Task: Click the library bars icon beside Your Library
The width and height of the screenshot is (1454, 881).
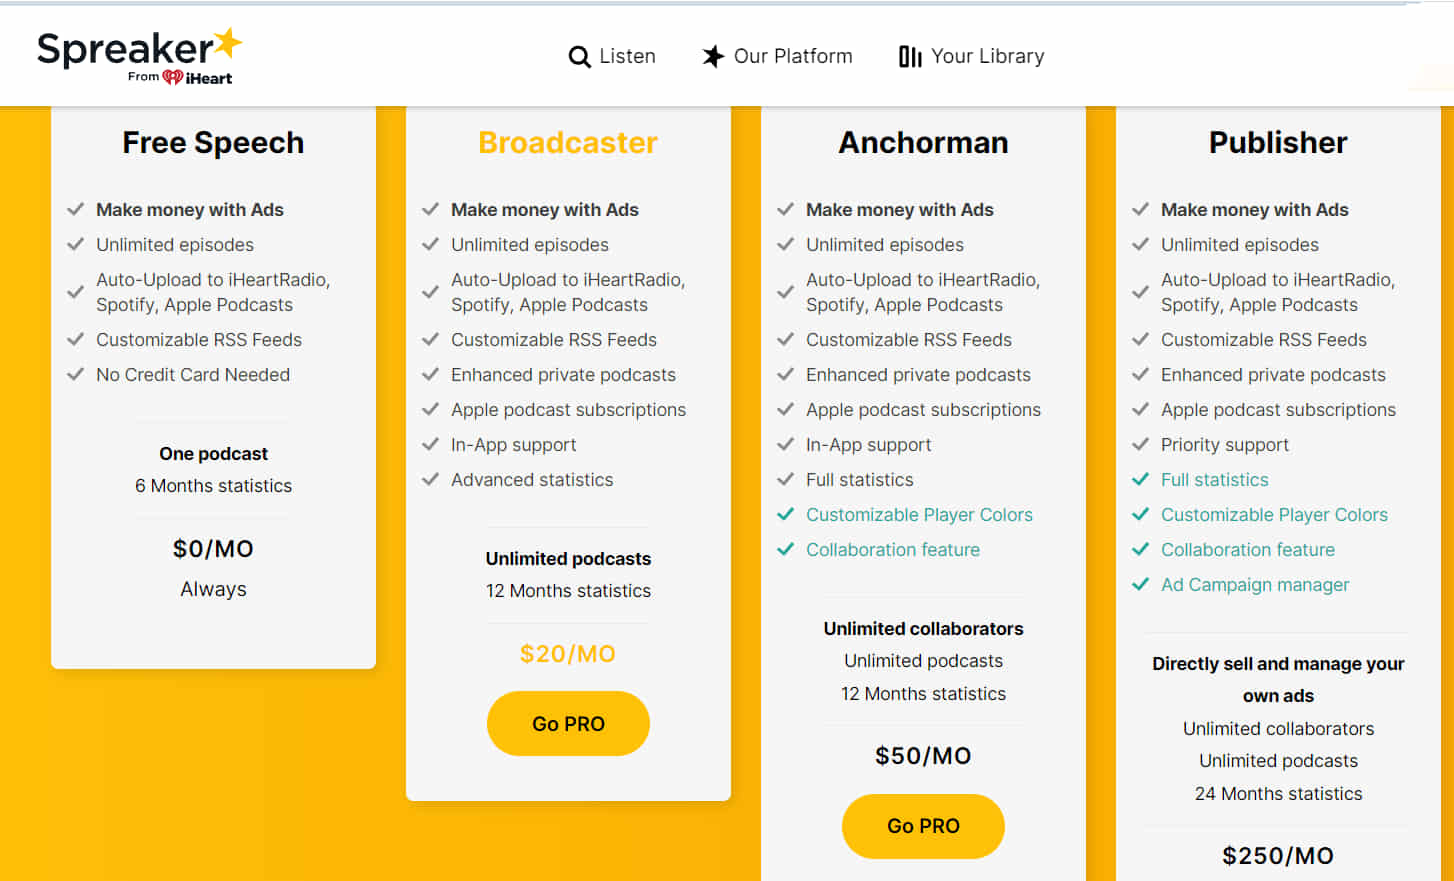Action: click(910, 57)
